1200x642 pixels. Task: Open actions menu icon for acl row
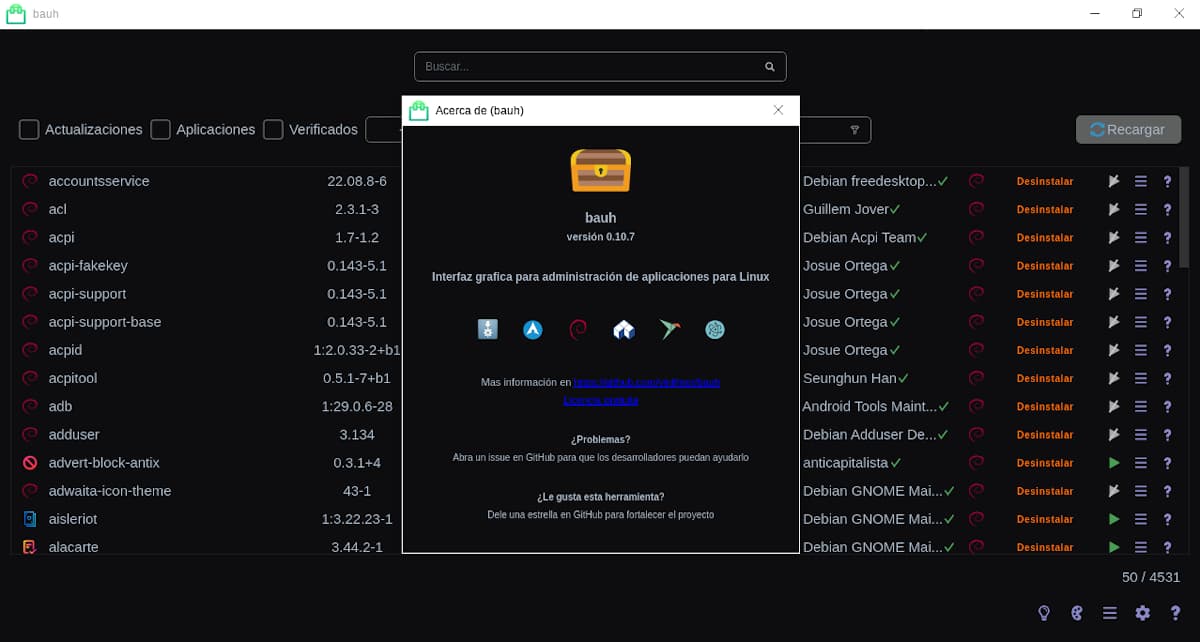[1140, 209]
